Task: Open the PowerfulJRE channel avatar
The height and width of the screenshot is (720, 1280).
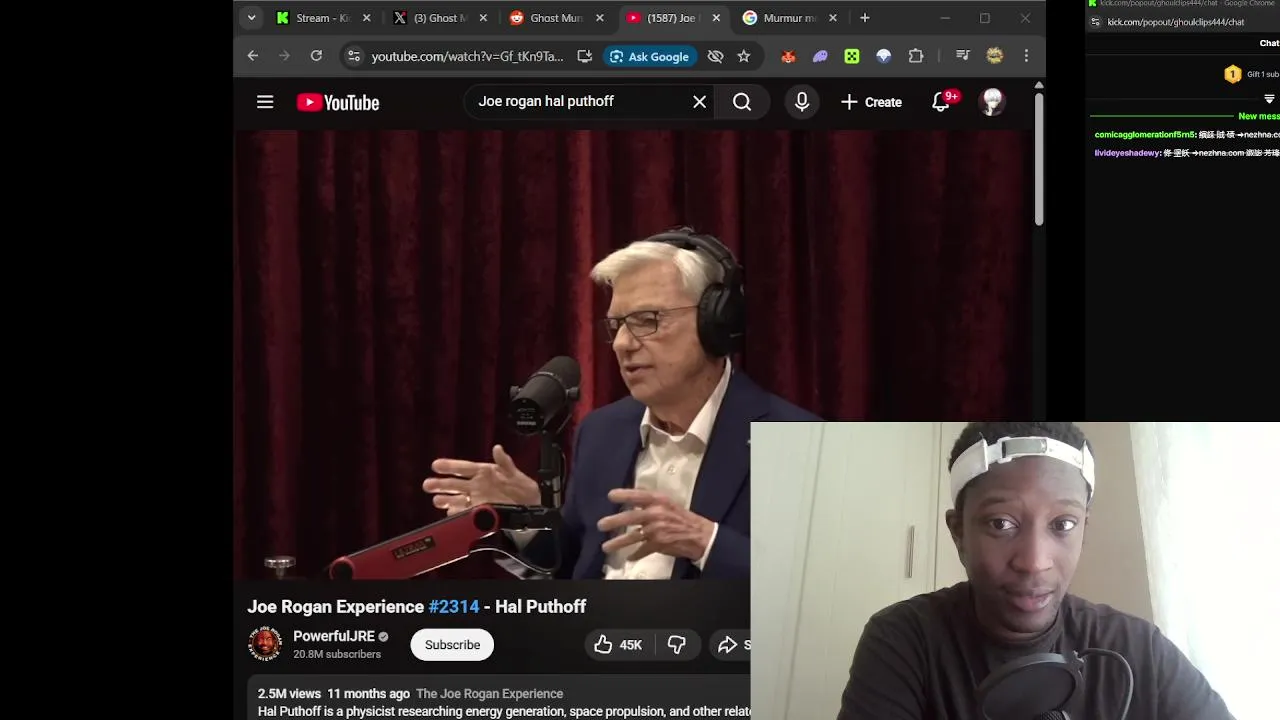Action: [265, 644]
